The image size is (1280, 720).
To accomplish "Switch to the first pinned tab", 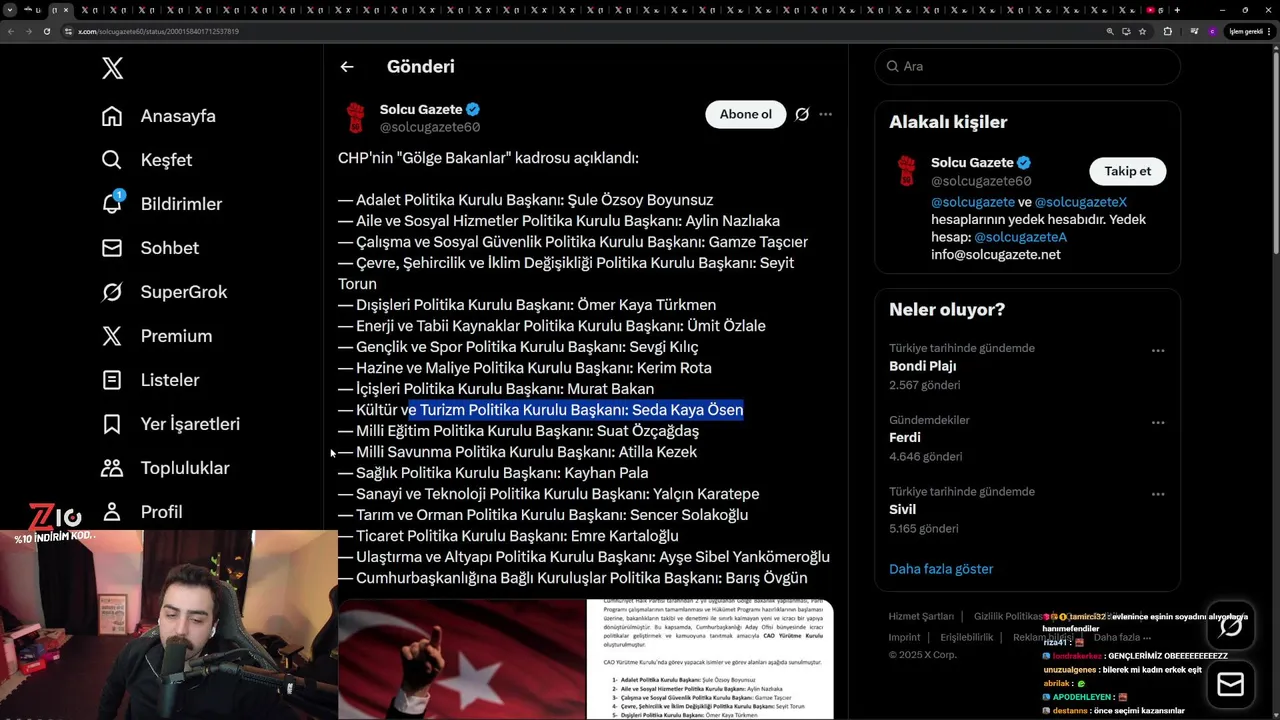I will (30, 10).
